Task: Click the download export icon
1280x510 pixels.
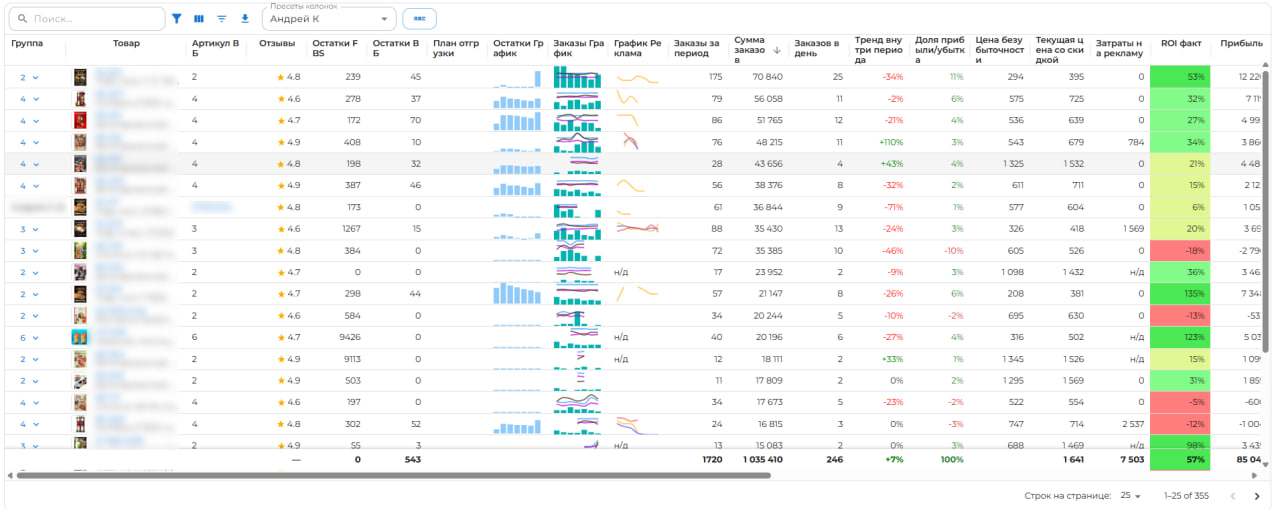Action: (245, 19)
